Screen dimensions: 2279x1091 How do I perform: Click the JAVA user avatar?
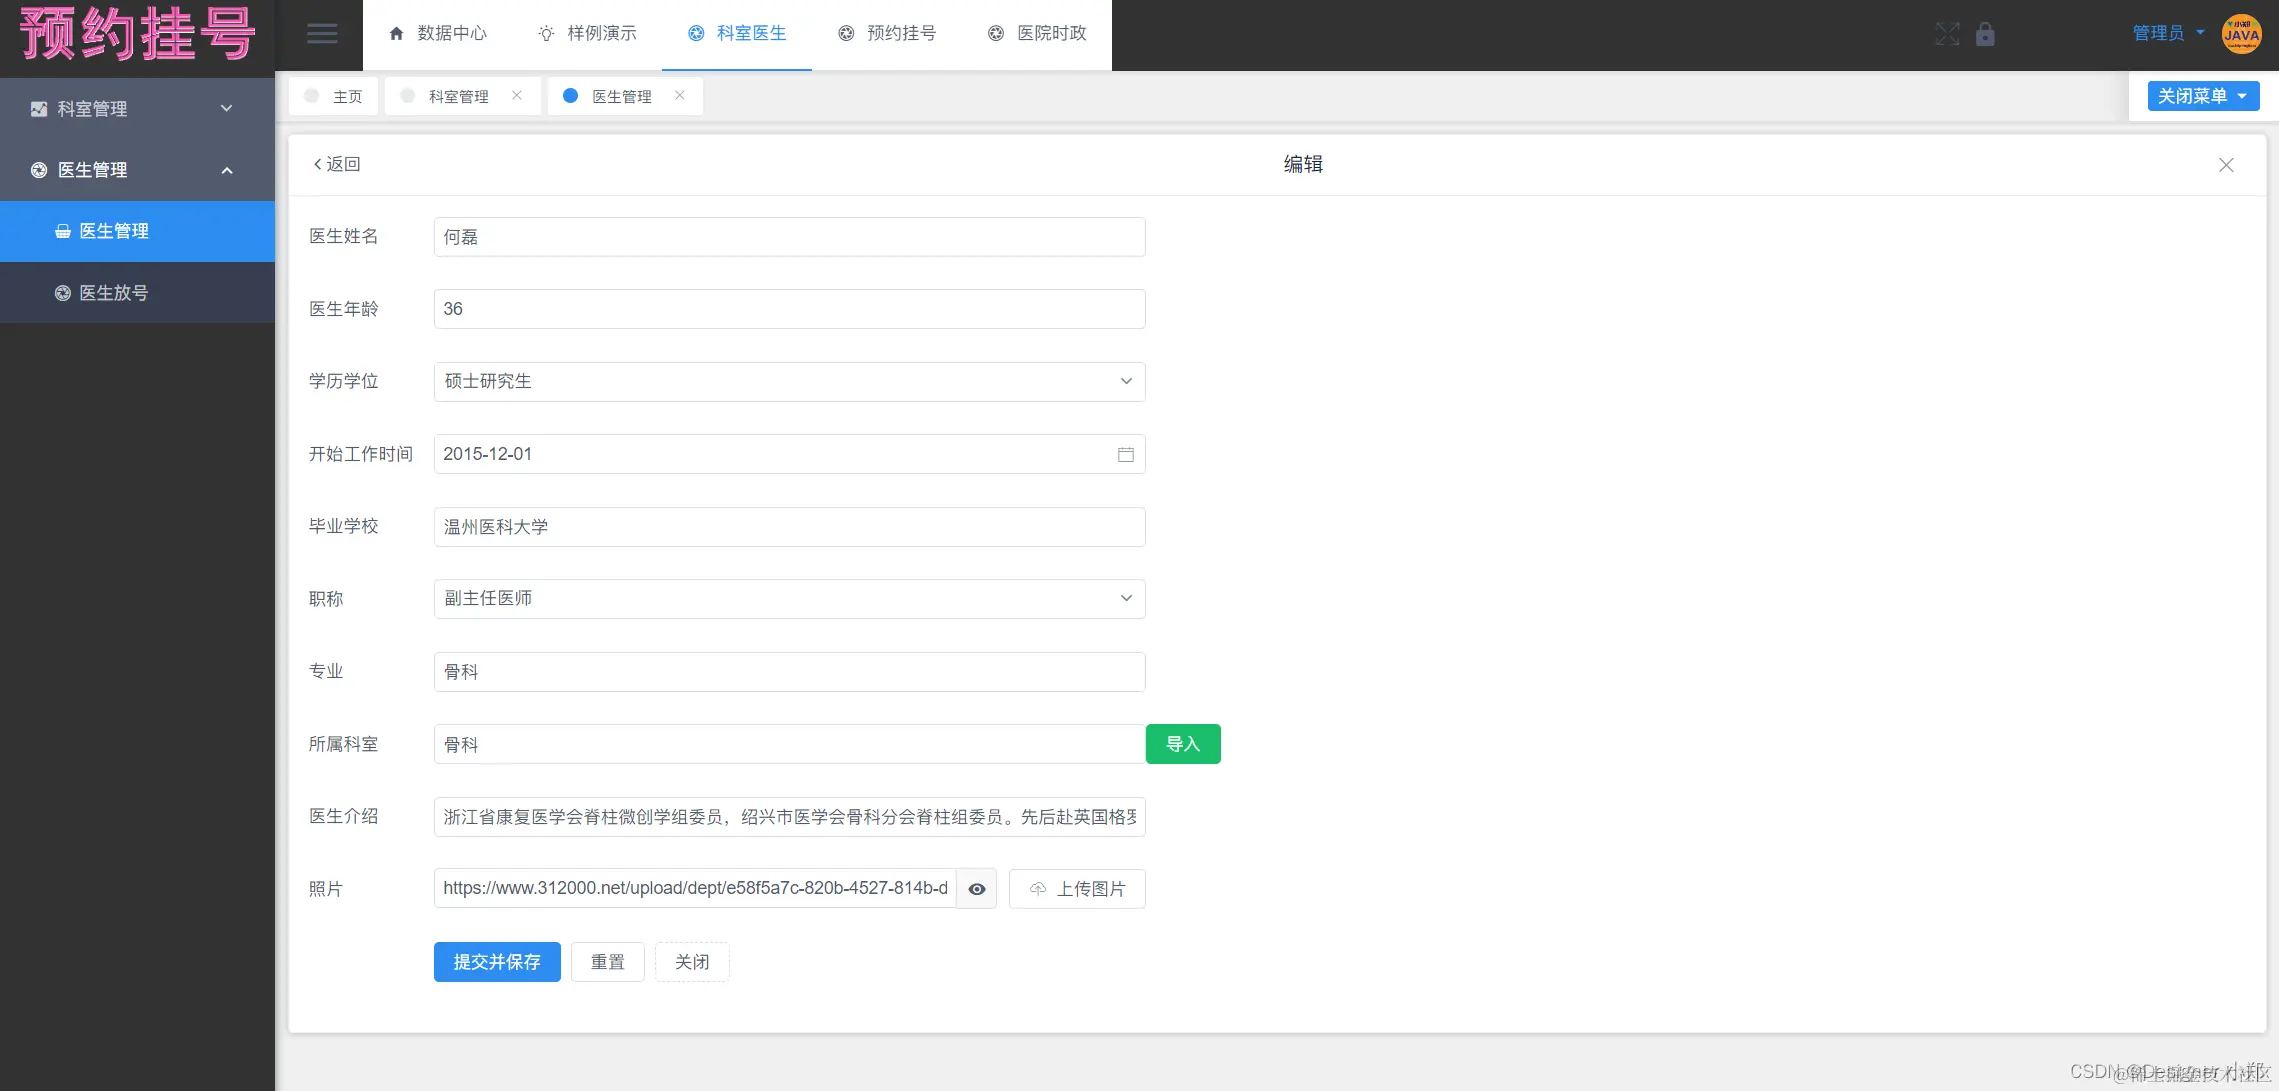2241,34
